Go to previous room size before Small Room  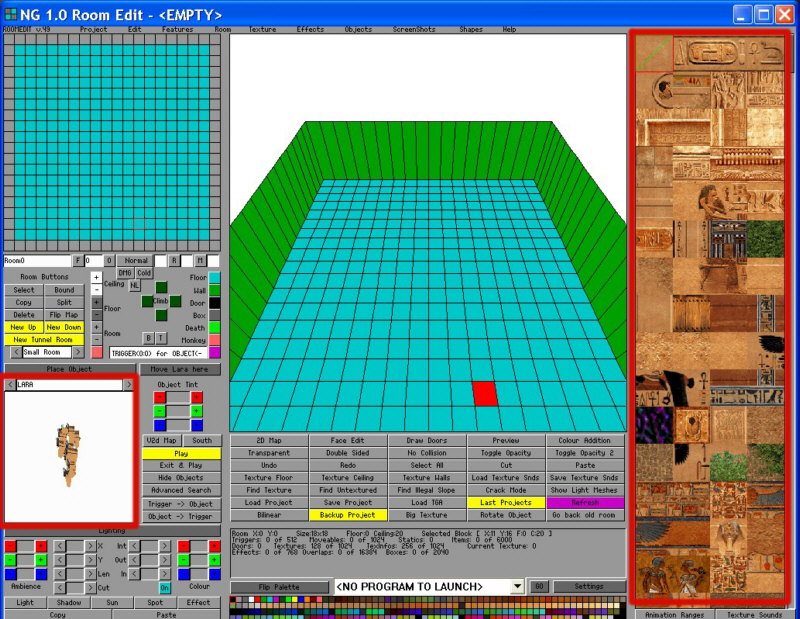[16, 352]
